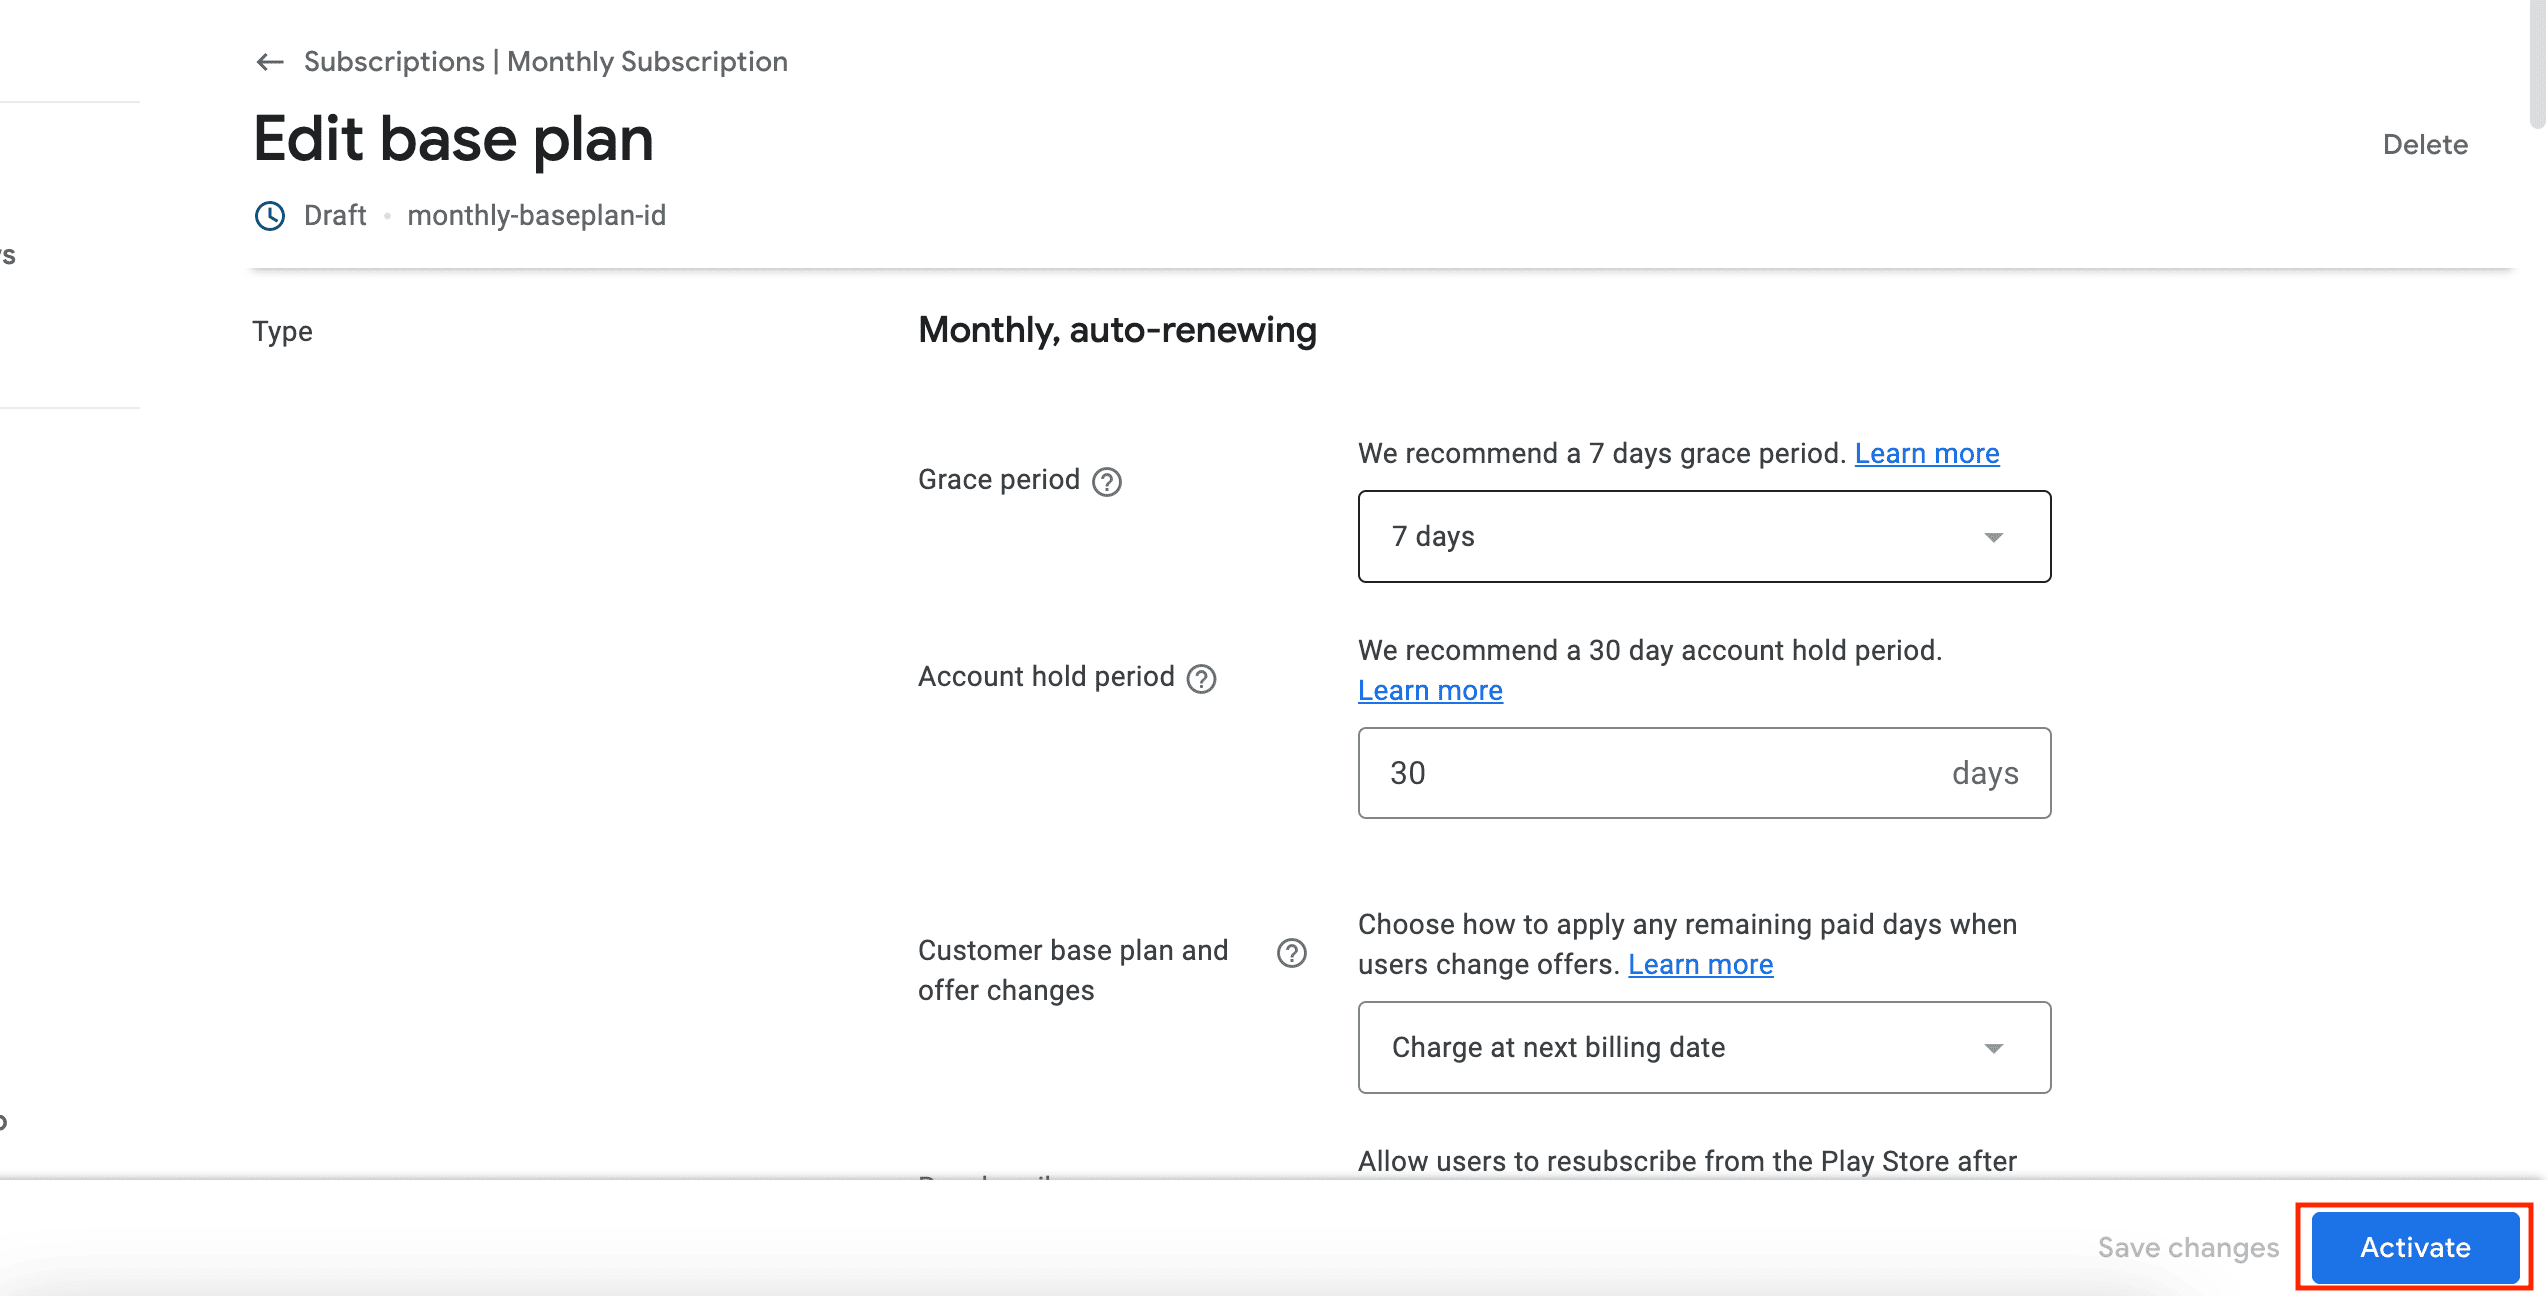Click the Draft status clock icon
This screenshot has height=1296, width=2548.
(x=270, y=216)
